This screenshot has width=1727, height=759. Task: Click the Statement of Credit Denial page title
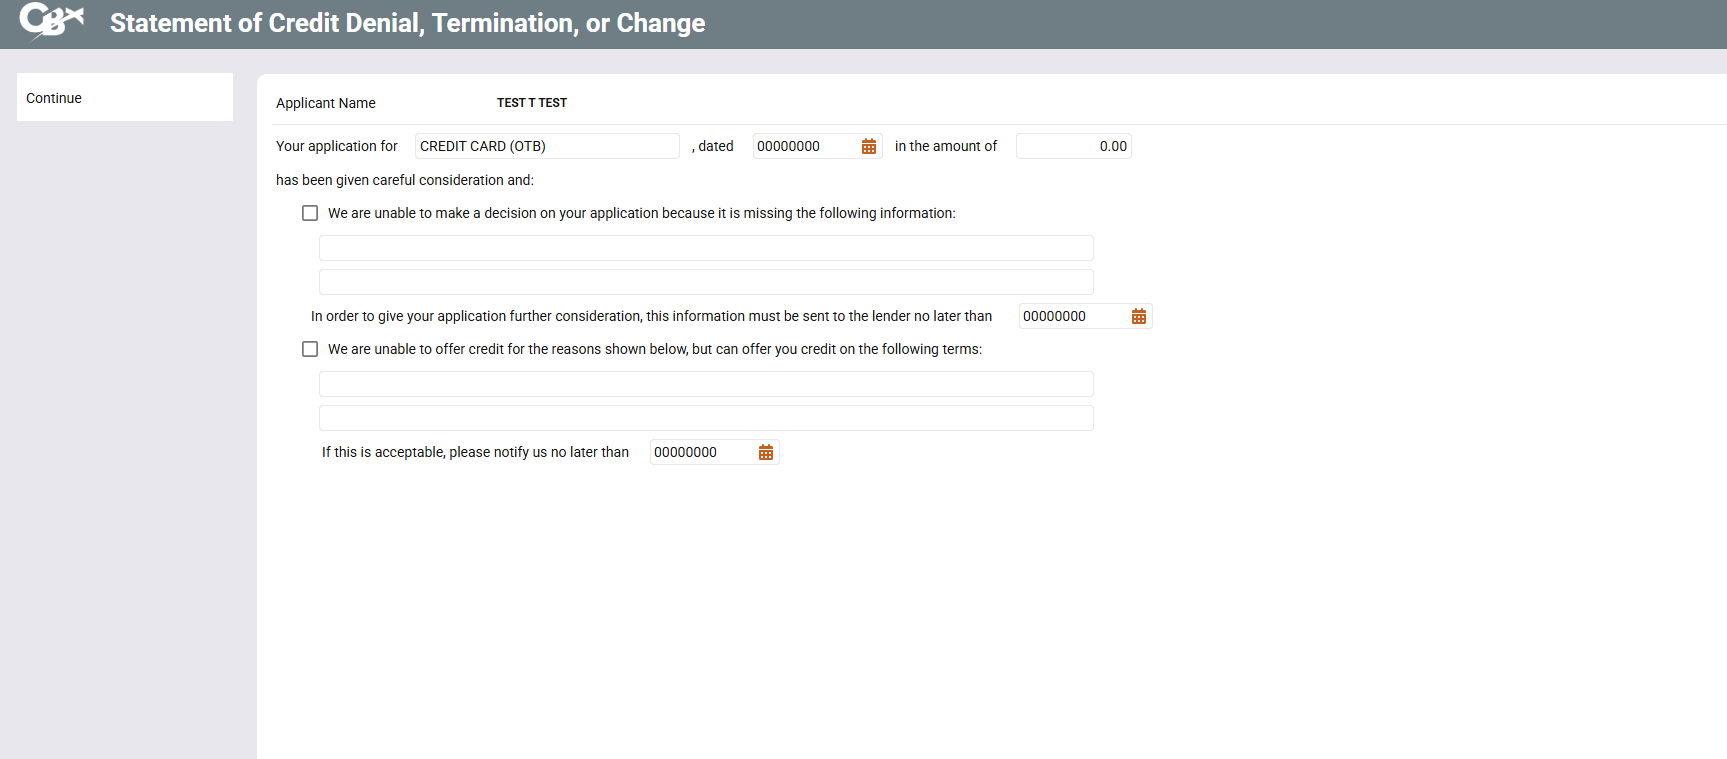[x=407, y=23]
